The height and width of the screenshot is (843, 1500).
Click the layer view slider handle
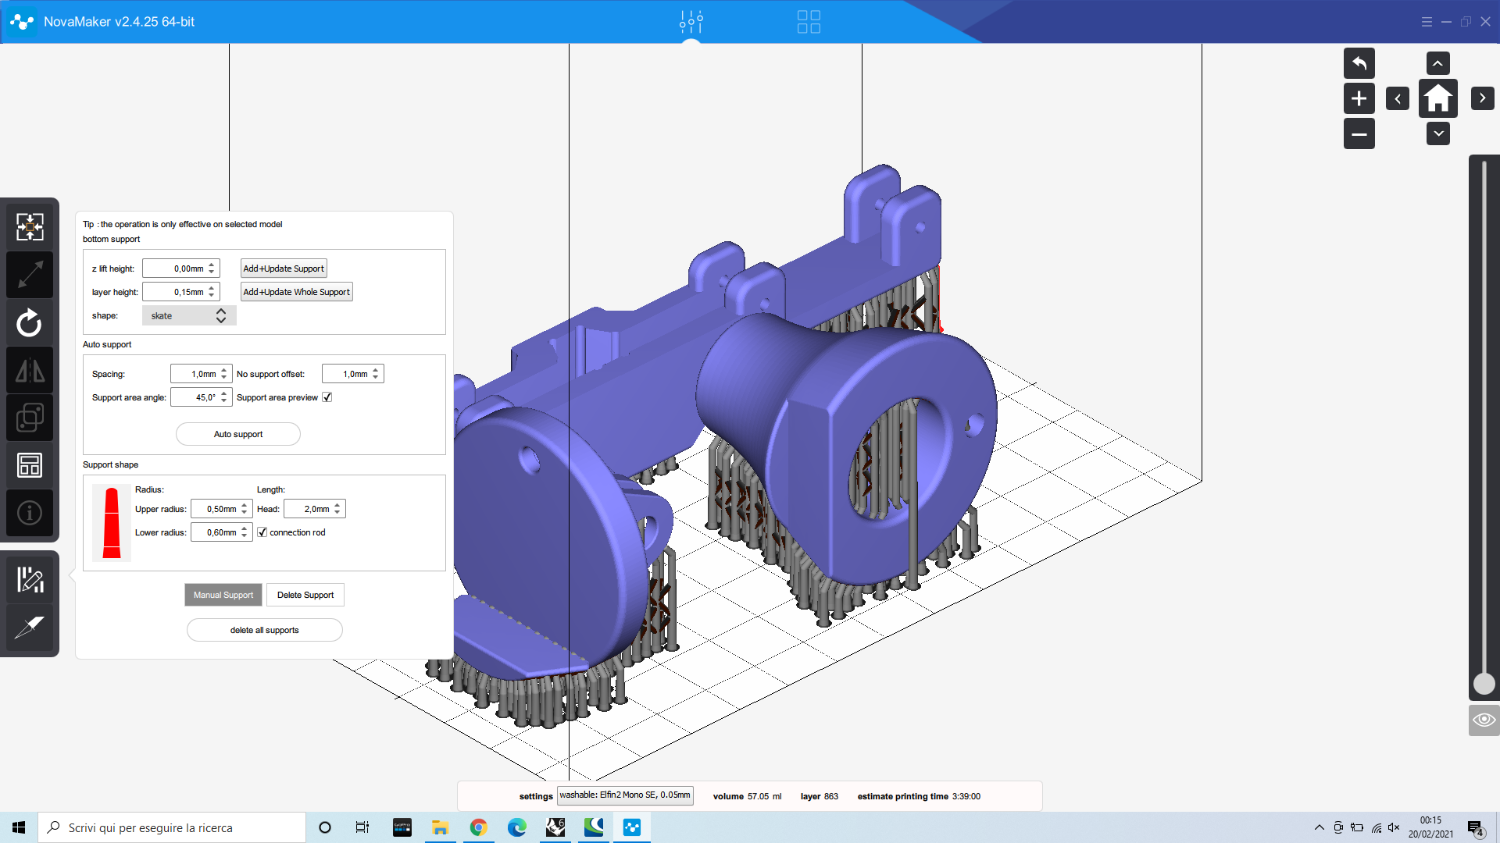1484,684
